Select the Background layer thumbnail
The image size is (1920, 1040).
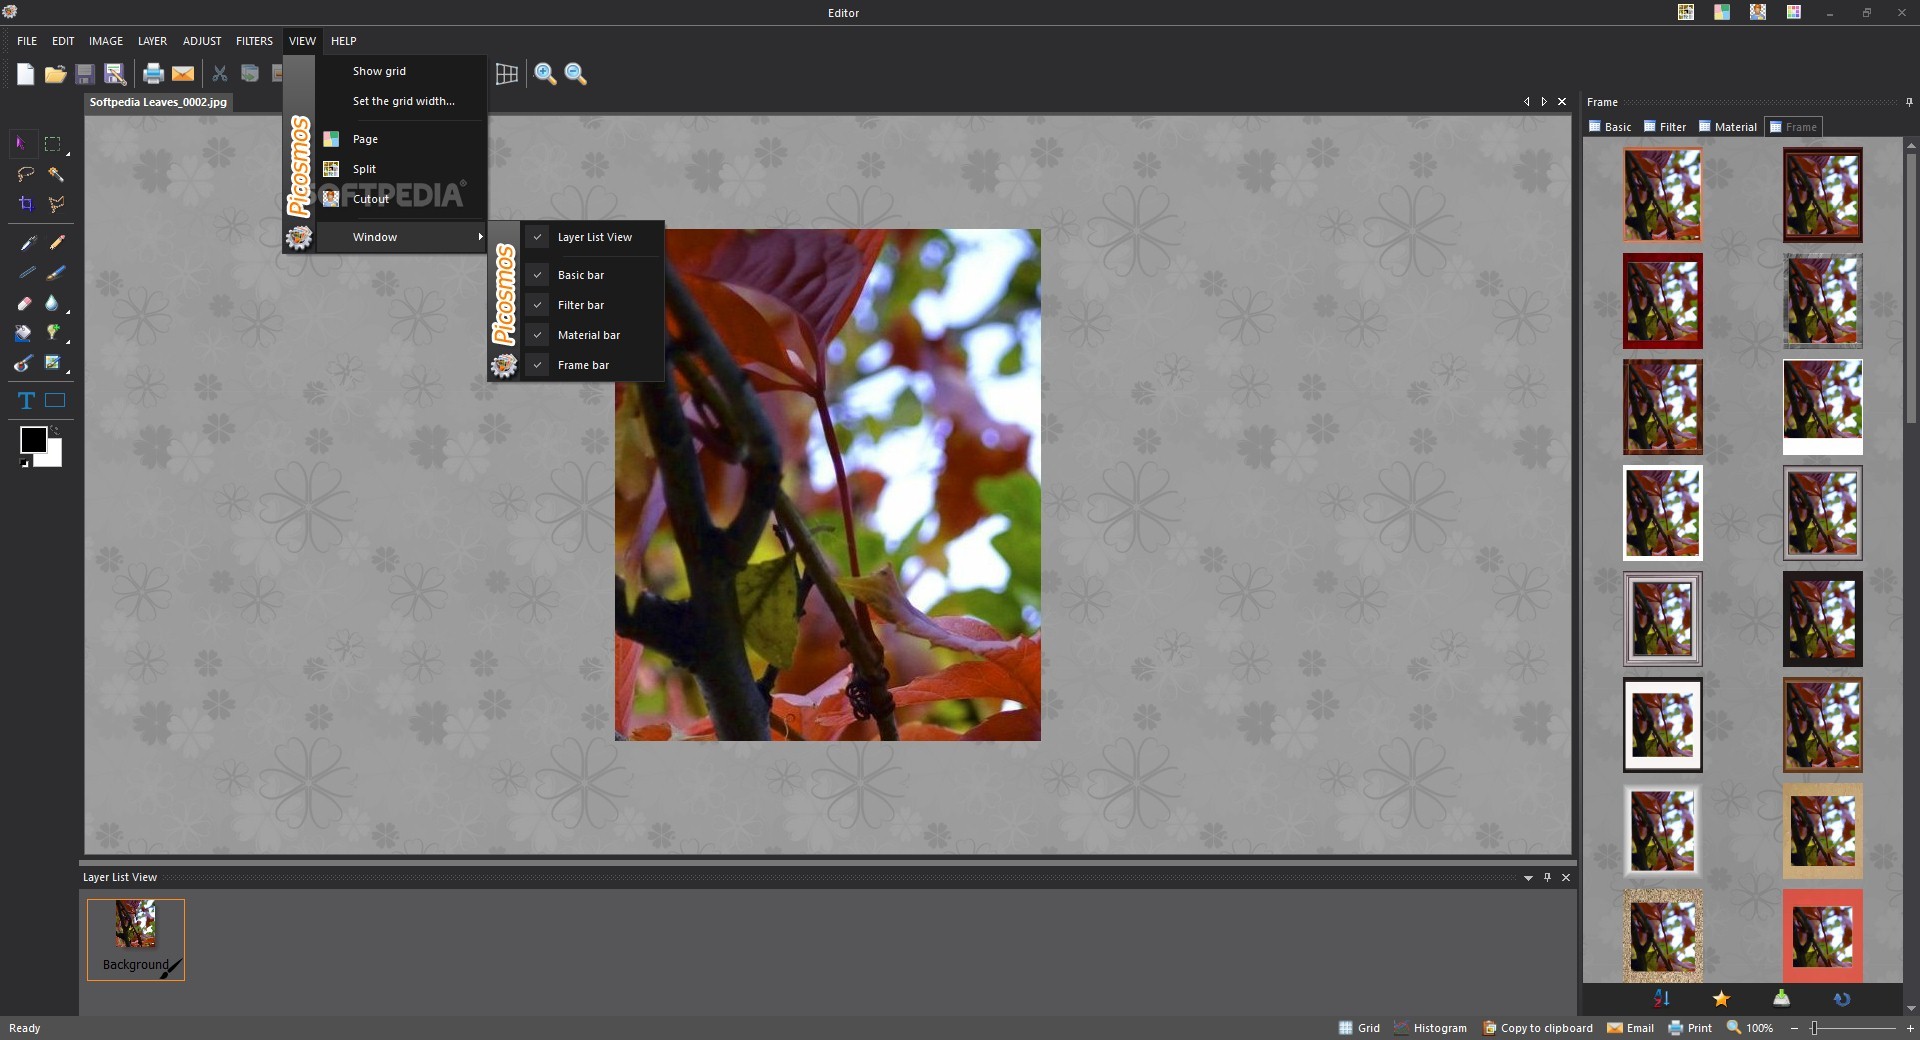[136, 940]
